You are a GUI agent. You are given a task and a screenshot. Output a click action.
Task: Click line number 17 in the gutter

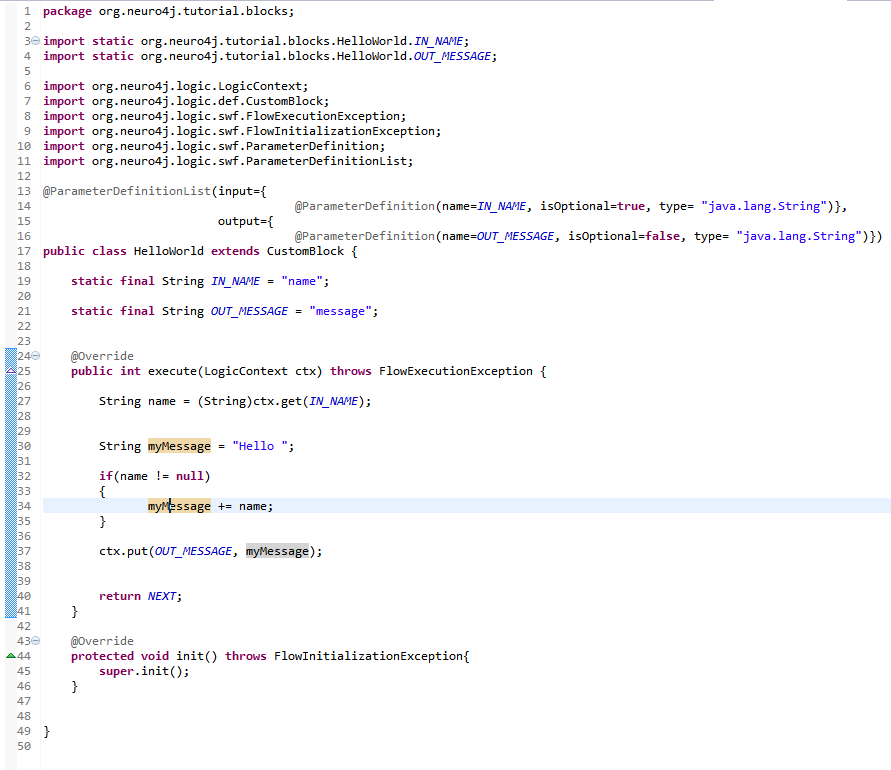[24, 251]
